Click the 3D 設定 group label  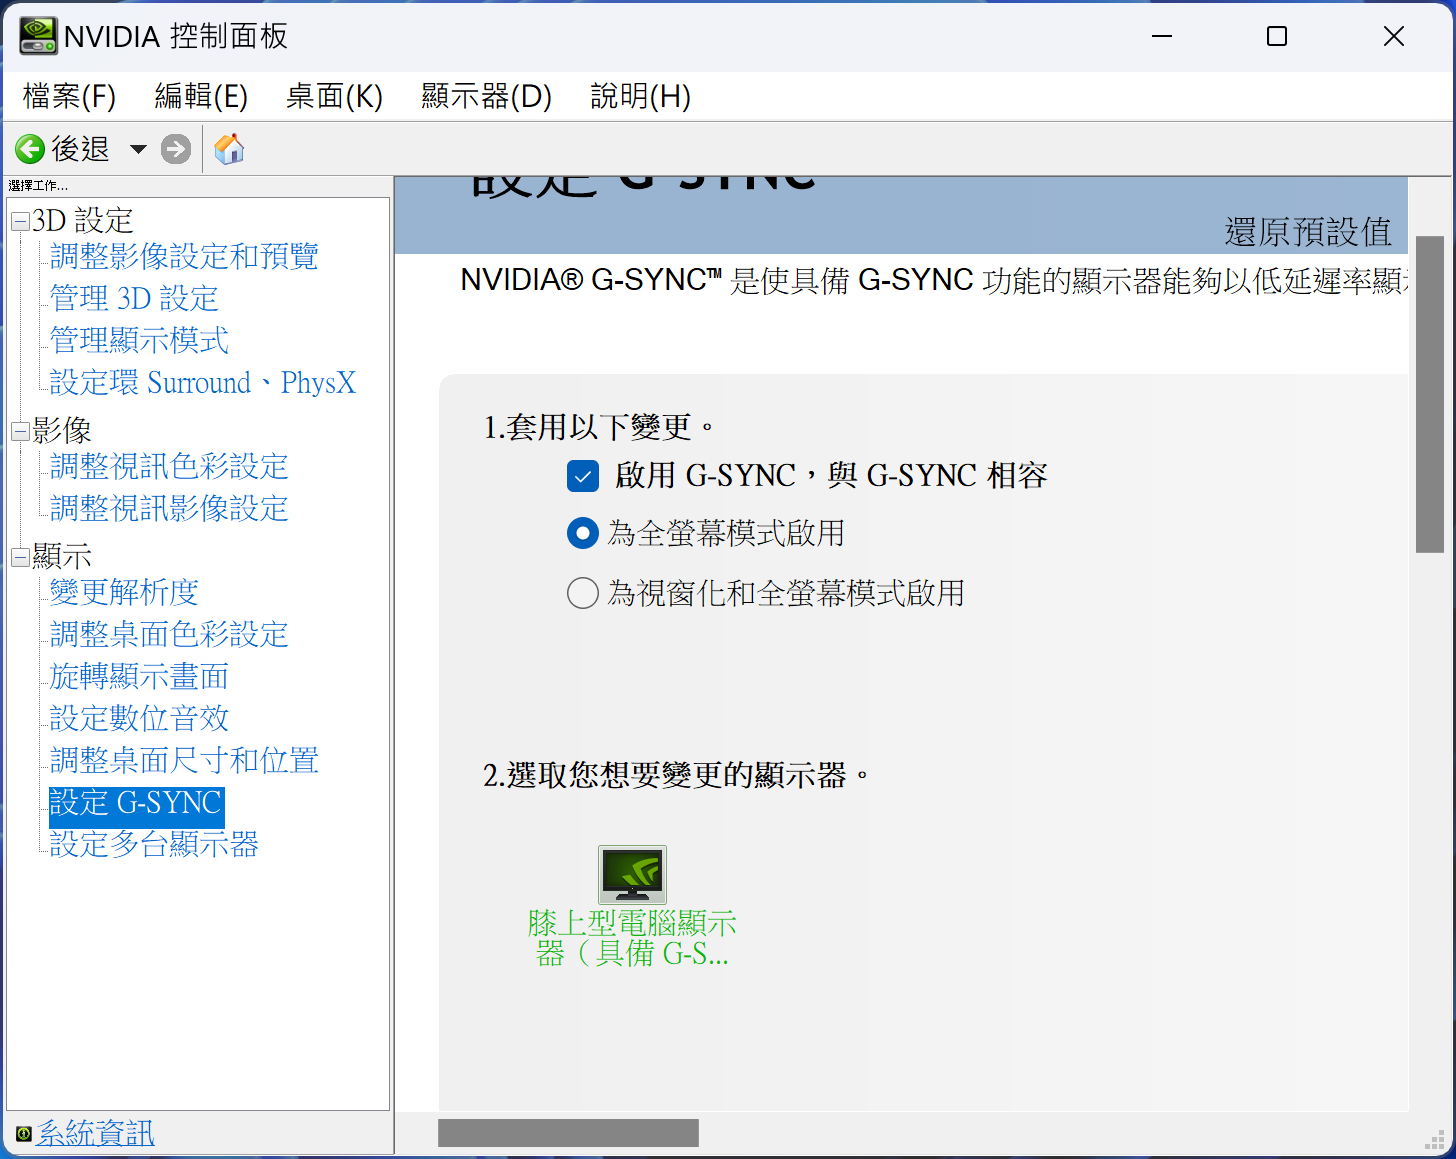click(83, 221)
